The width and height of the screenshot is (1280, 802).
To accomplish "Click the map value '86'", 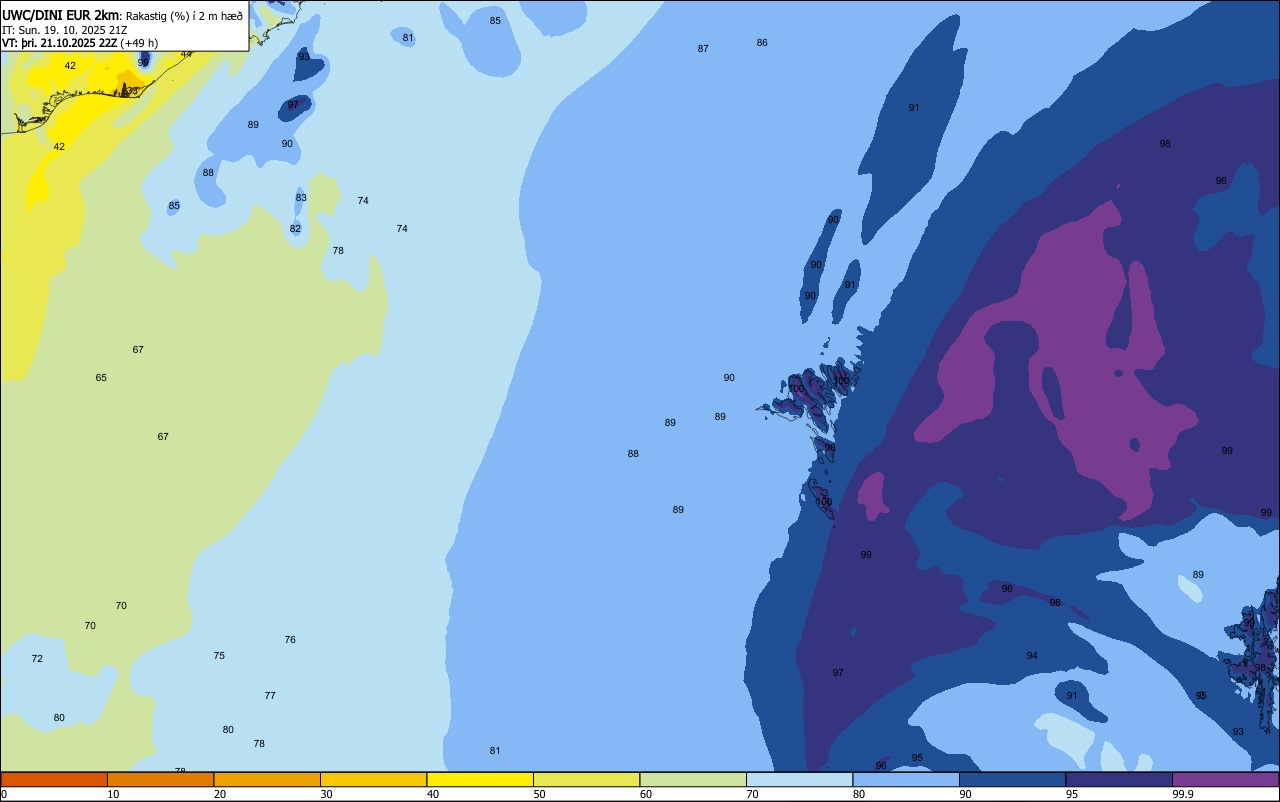I will pyautogui.click(x=762, y=43).
